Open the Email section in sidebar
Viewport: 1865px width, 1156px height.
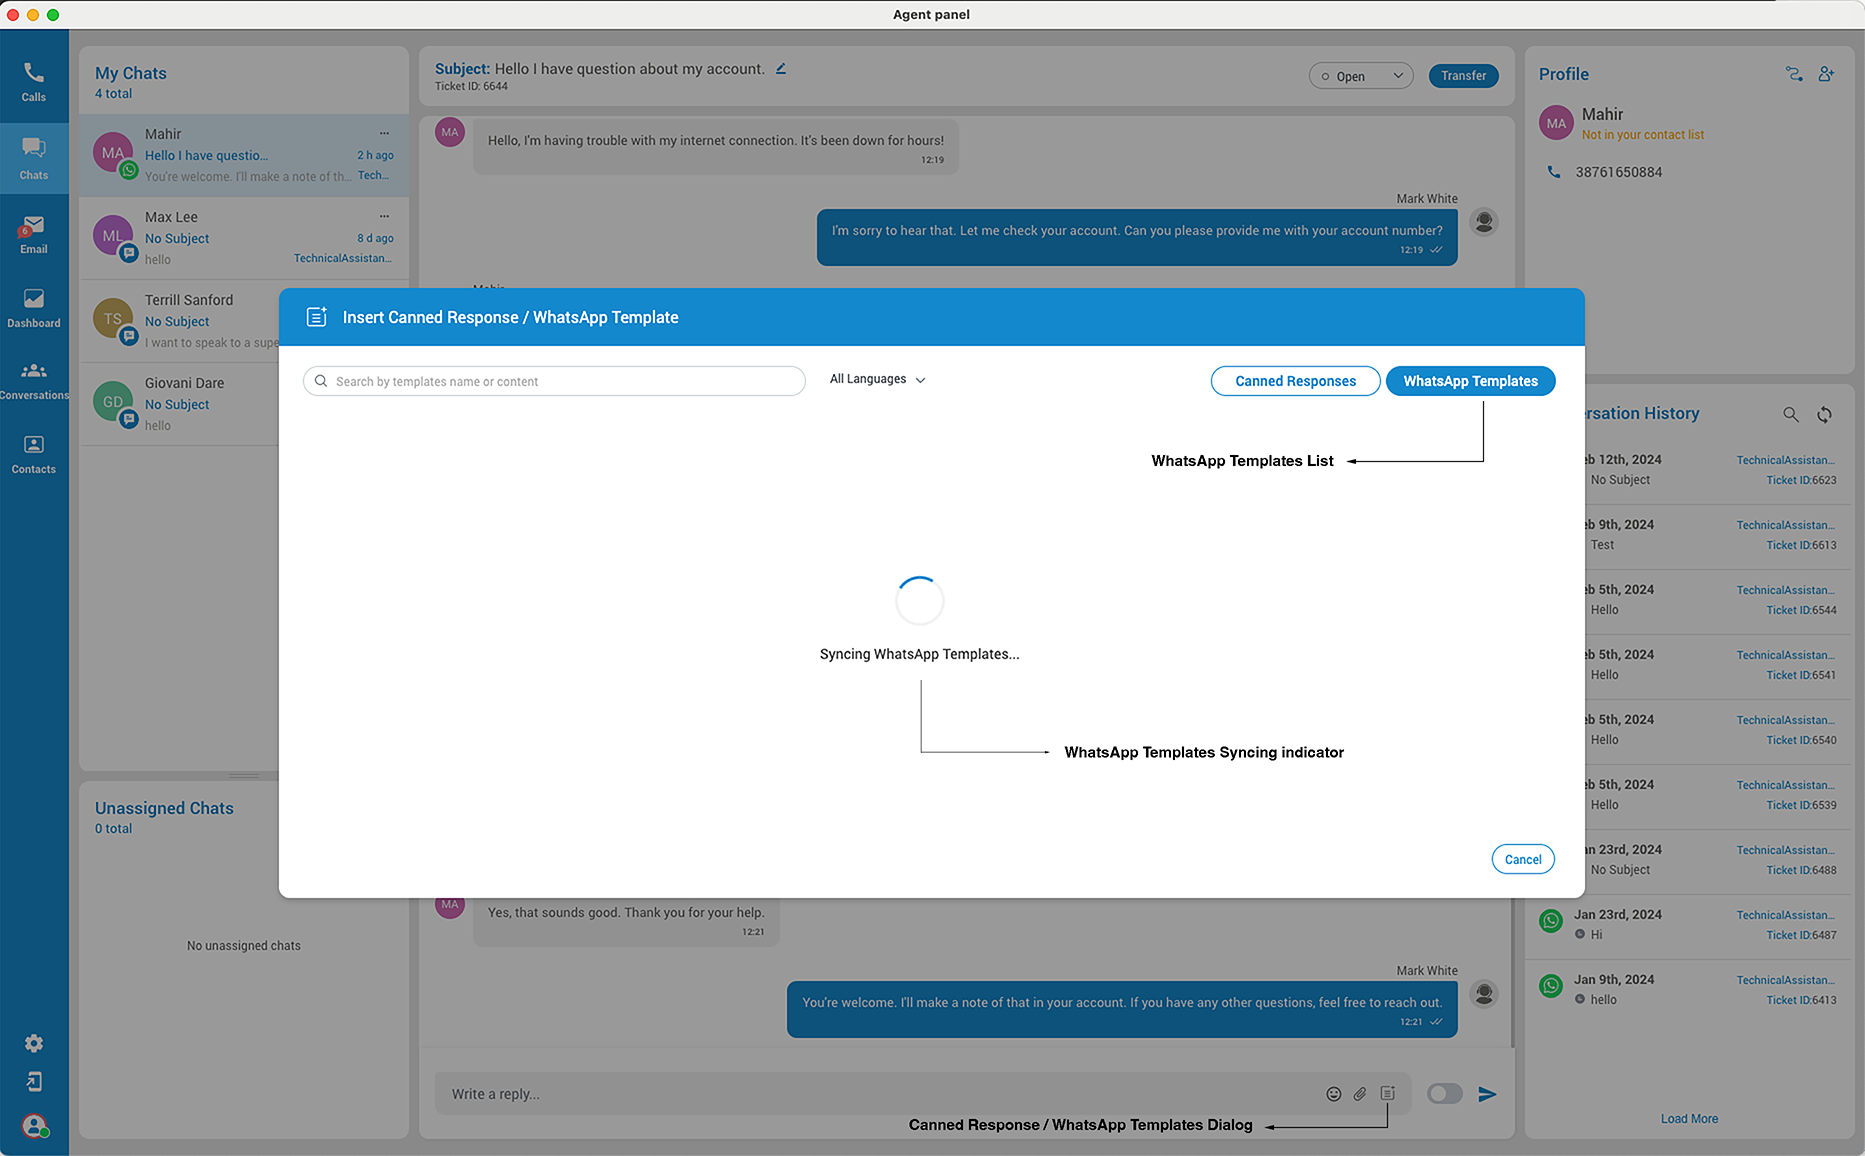[34, 234]
